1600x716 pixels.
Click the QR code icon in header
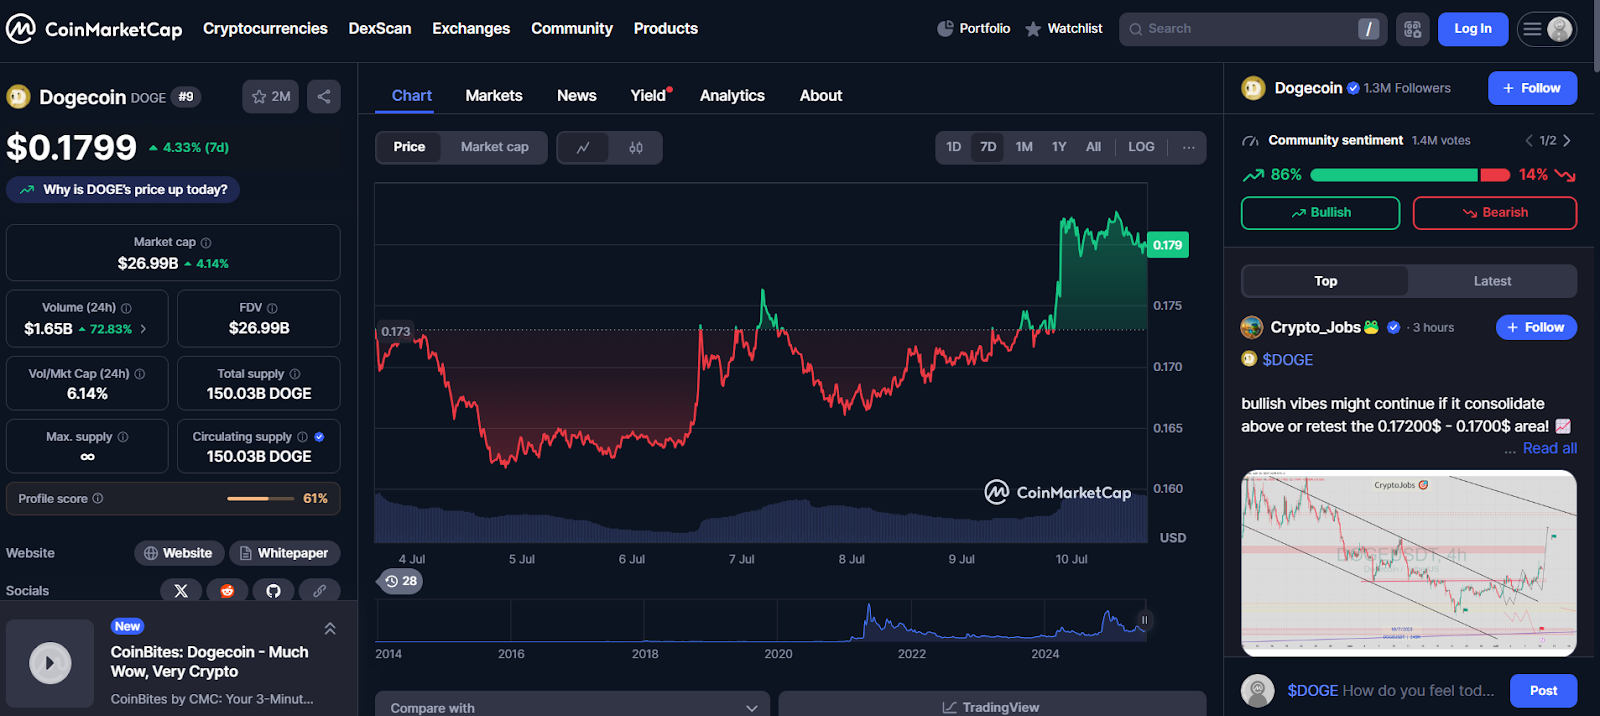(x=1412, y=29)
